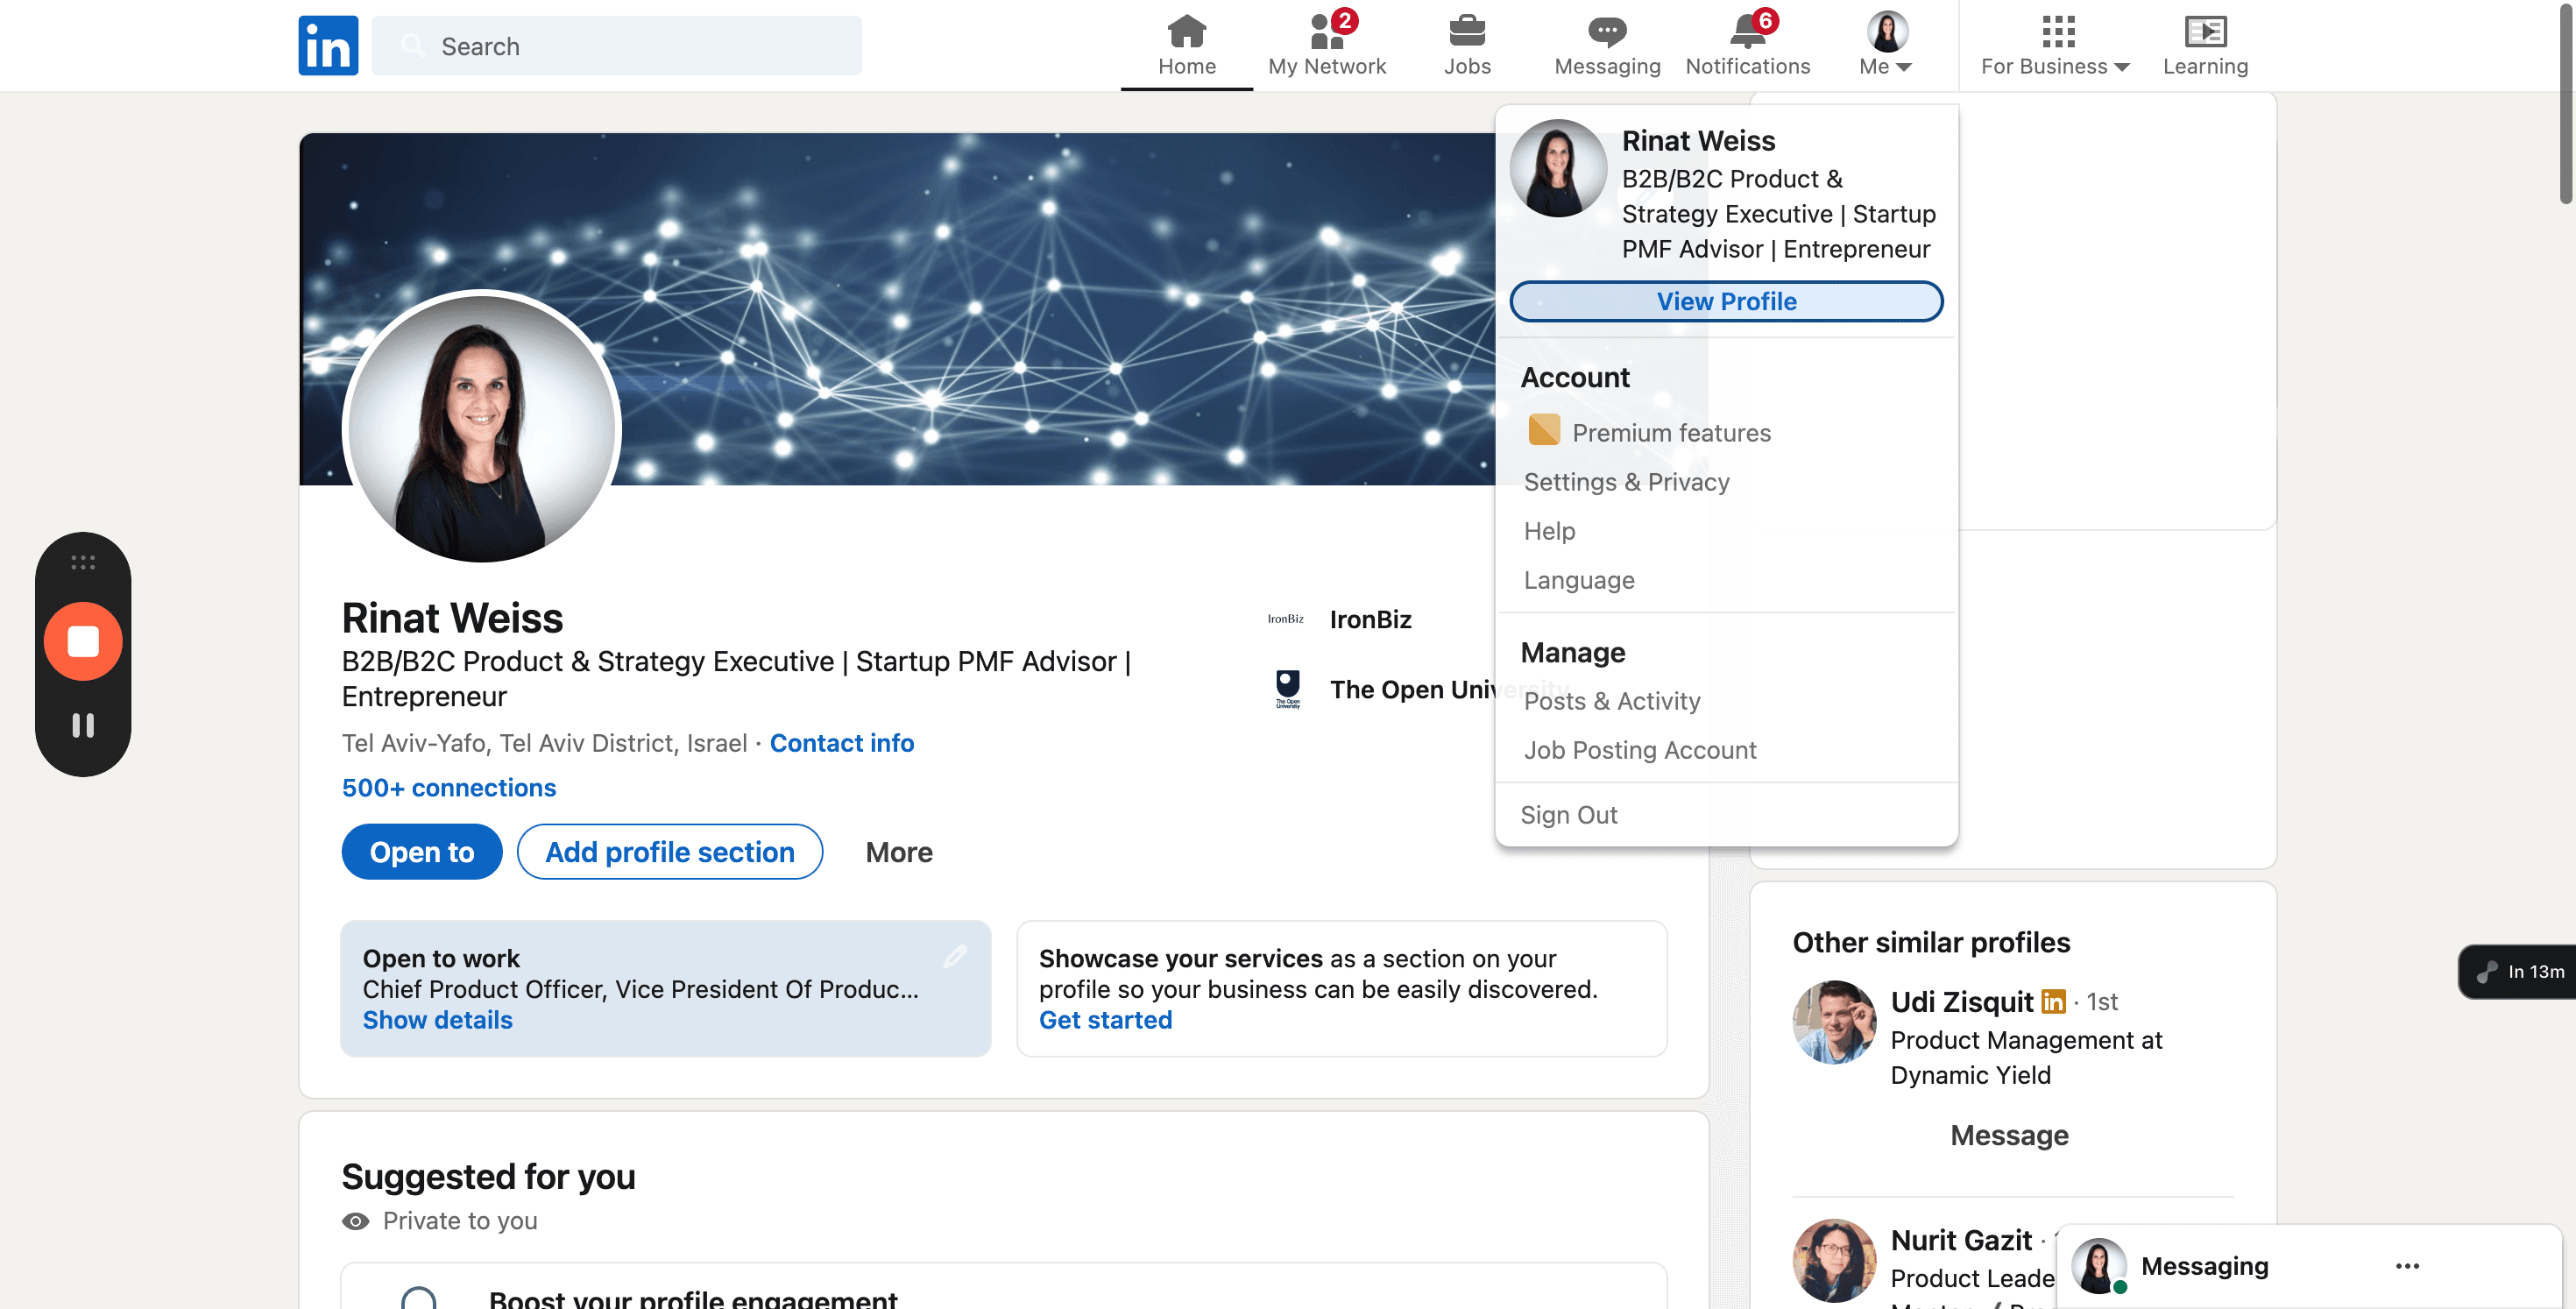Image resolution: width=2576 pixels, height=1309 pixels.
Task: Click the LinkedIn badge next to Udi Zisquit
Action: click(2053, 1001)
